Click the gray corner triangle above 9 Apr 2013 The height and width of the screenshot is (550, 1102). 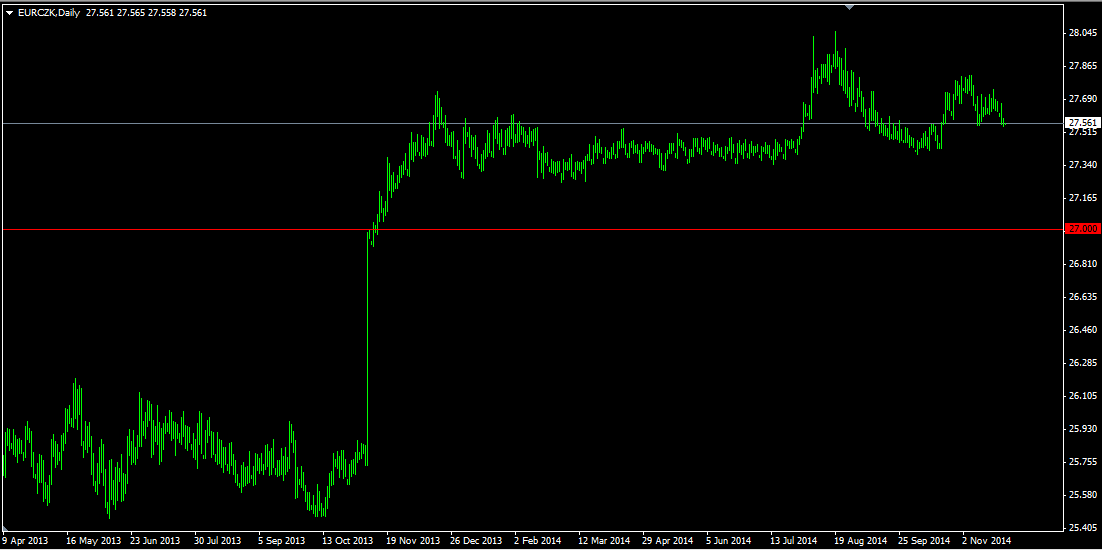[x=6, y=528]
